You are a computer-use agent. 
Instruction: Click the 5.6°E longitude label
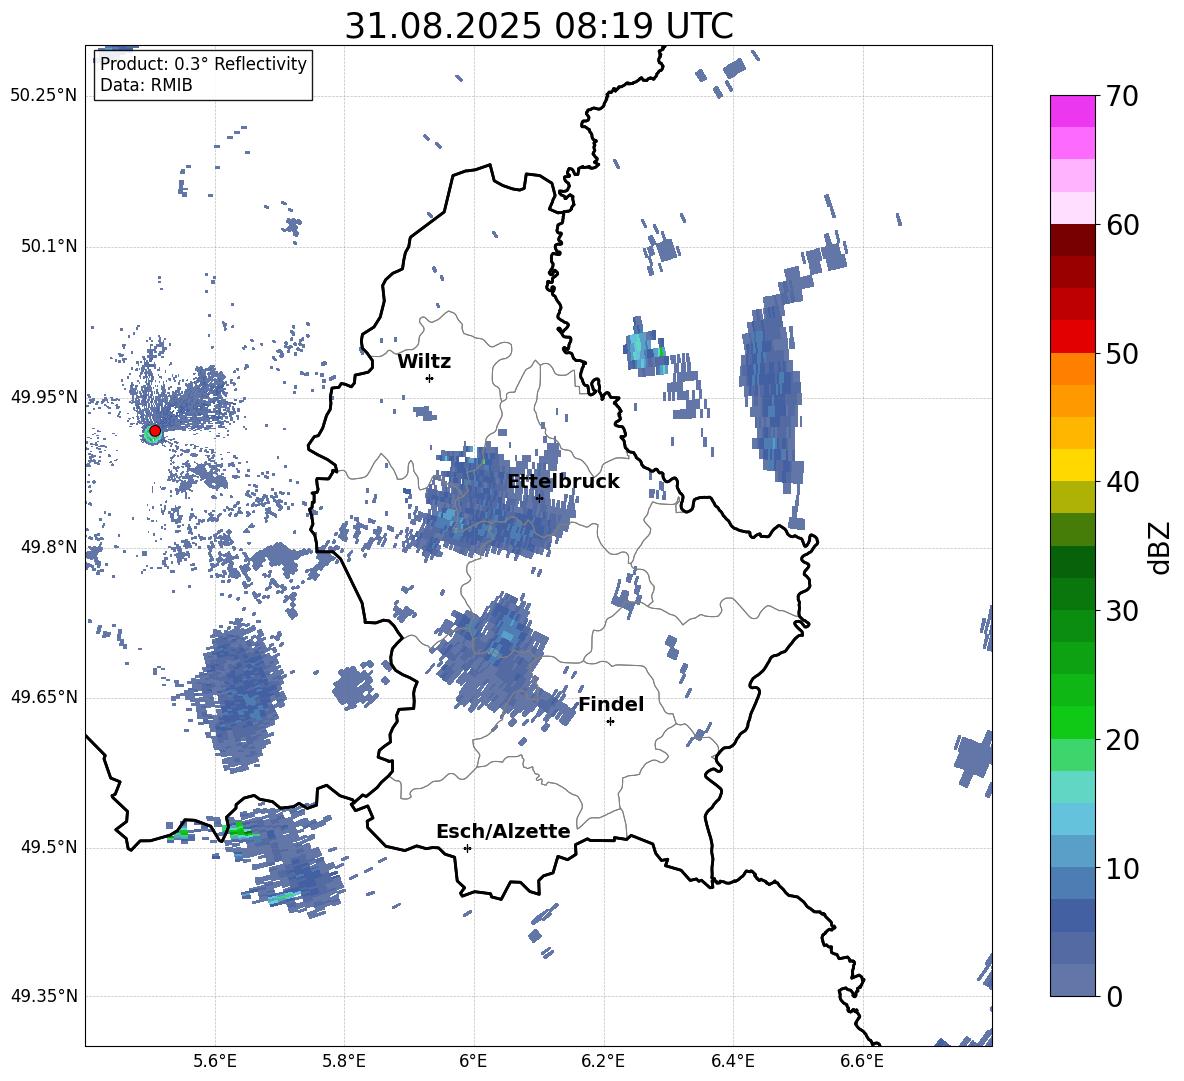point(215,1062)
